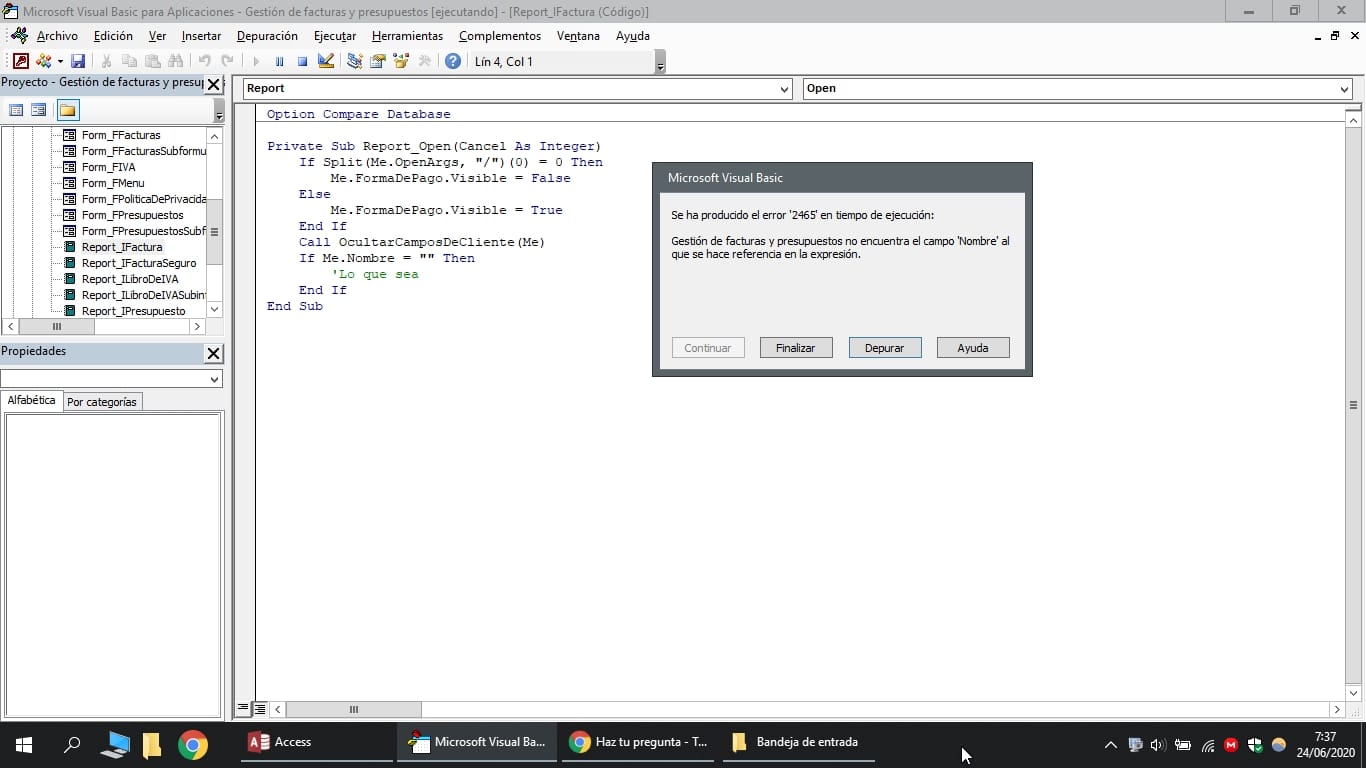Open Properties Window from the toolbar icon

pyautogui.click(x=378, y=61)
